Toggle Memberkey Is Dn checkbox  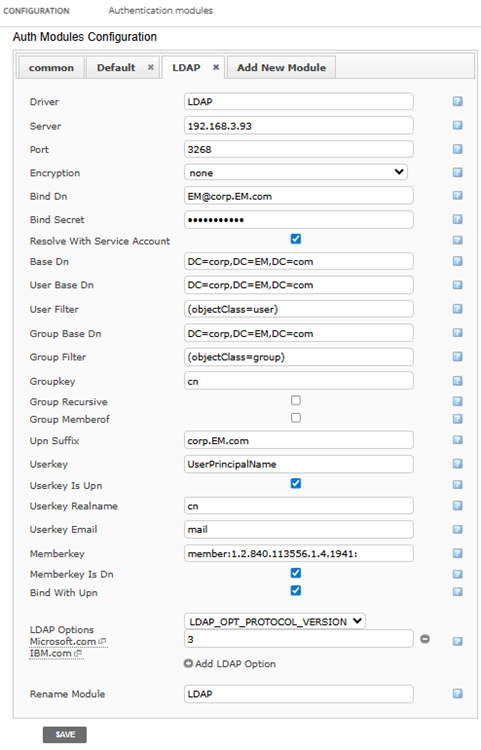tap(296, 573)
